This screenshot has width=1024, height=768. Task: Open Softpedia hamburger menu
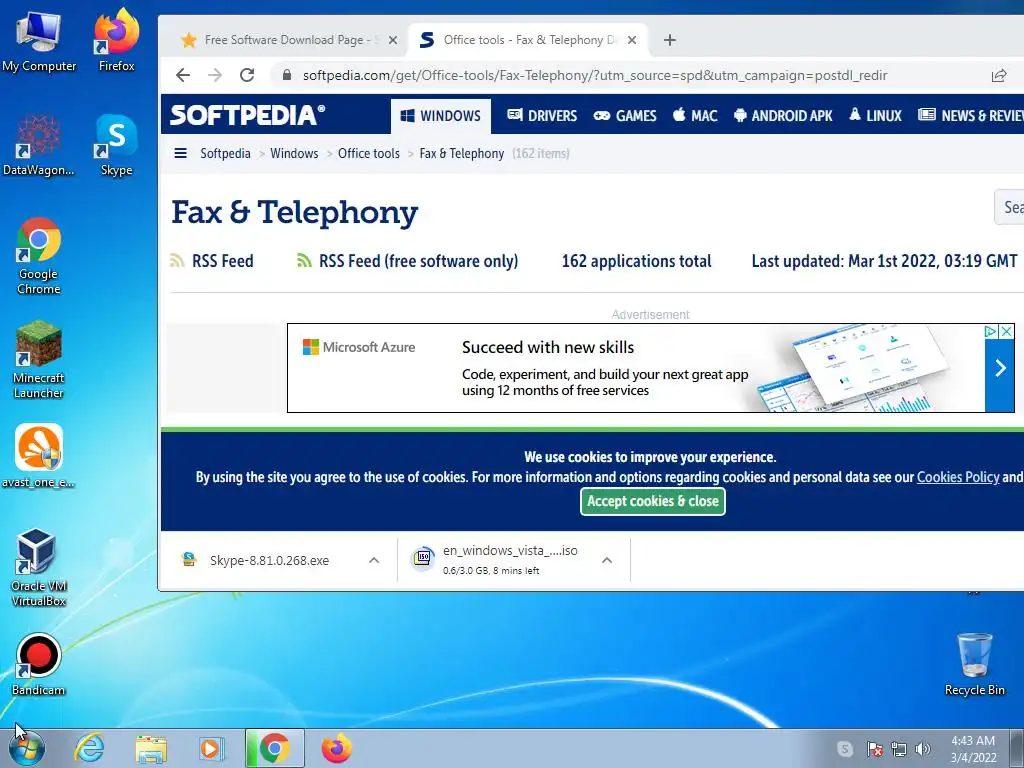point(181,153)
